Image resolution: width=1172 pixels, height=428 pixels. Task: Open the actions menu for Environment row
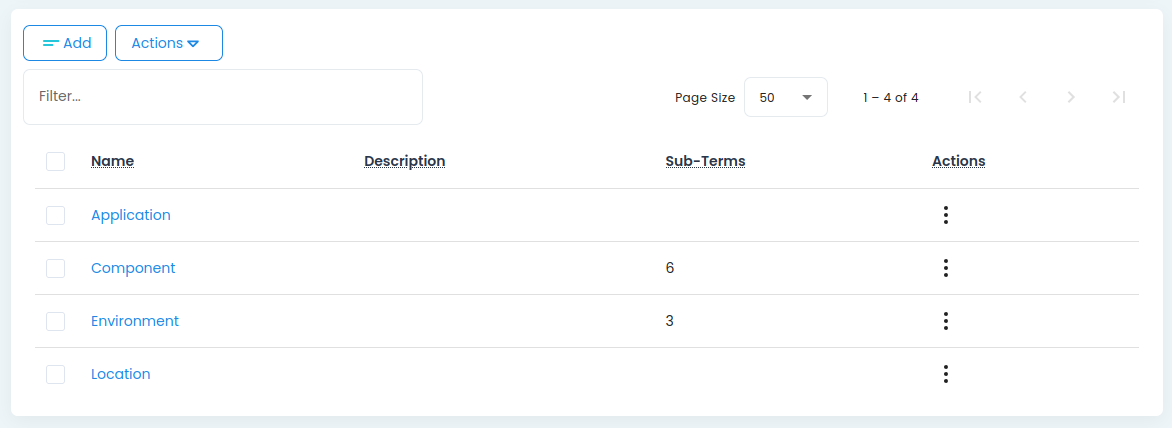click(945, 321)
